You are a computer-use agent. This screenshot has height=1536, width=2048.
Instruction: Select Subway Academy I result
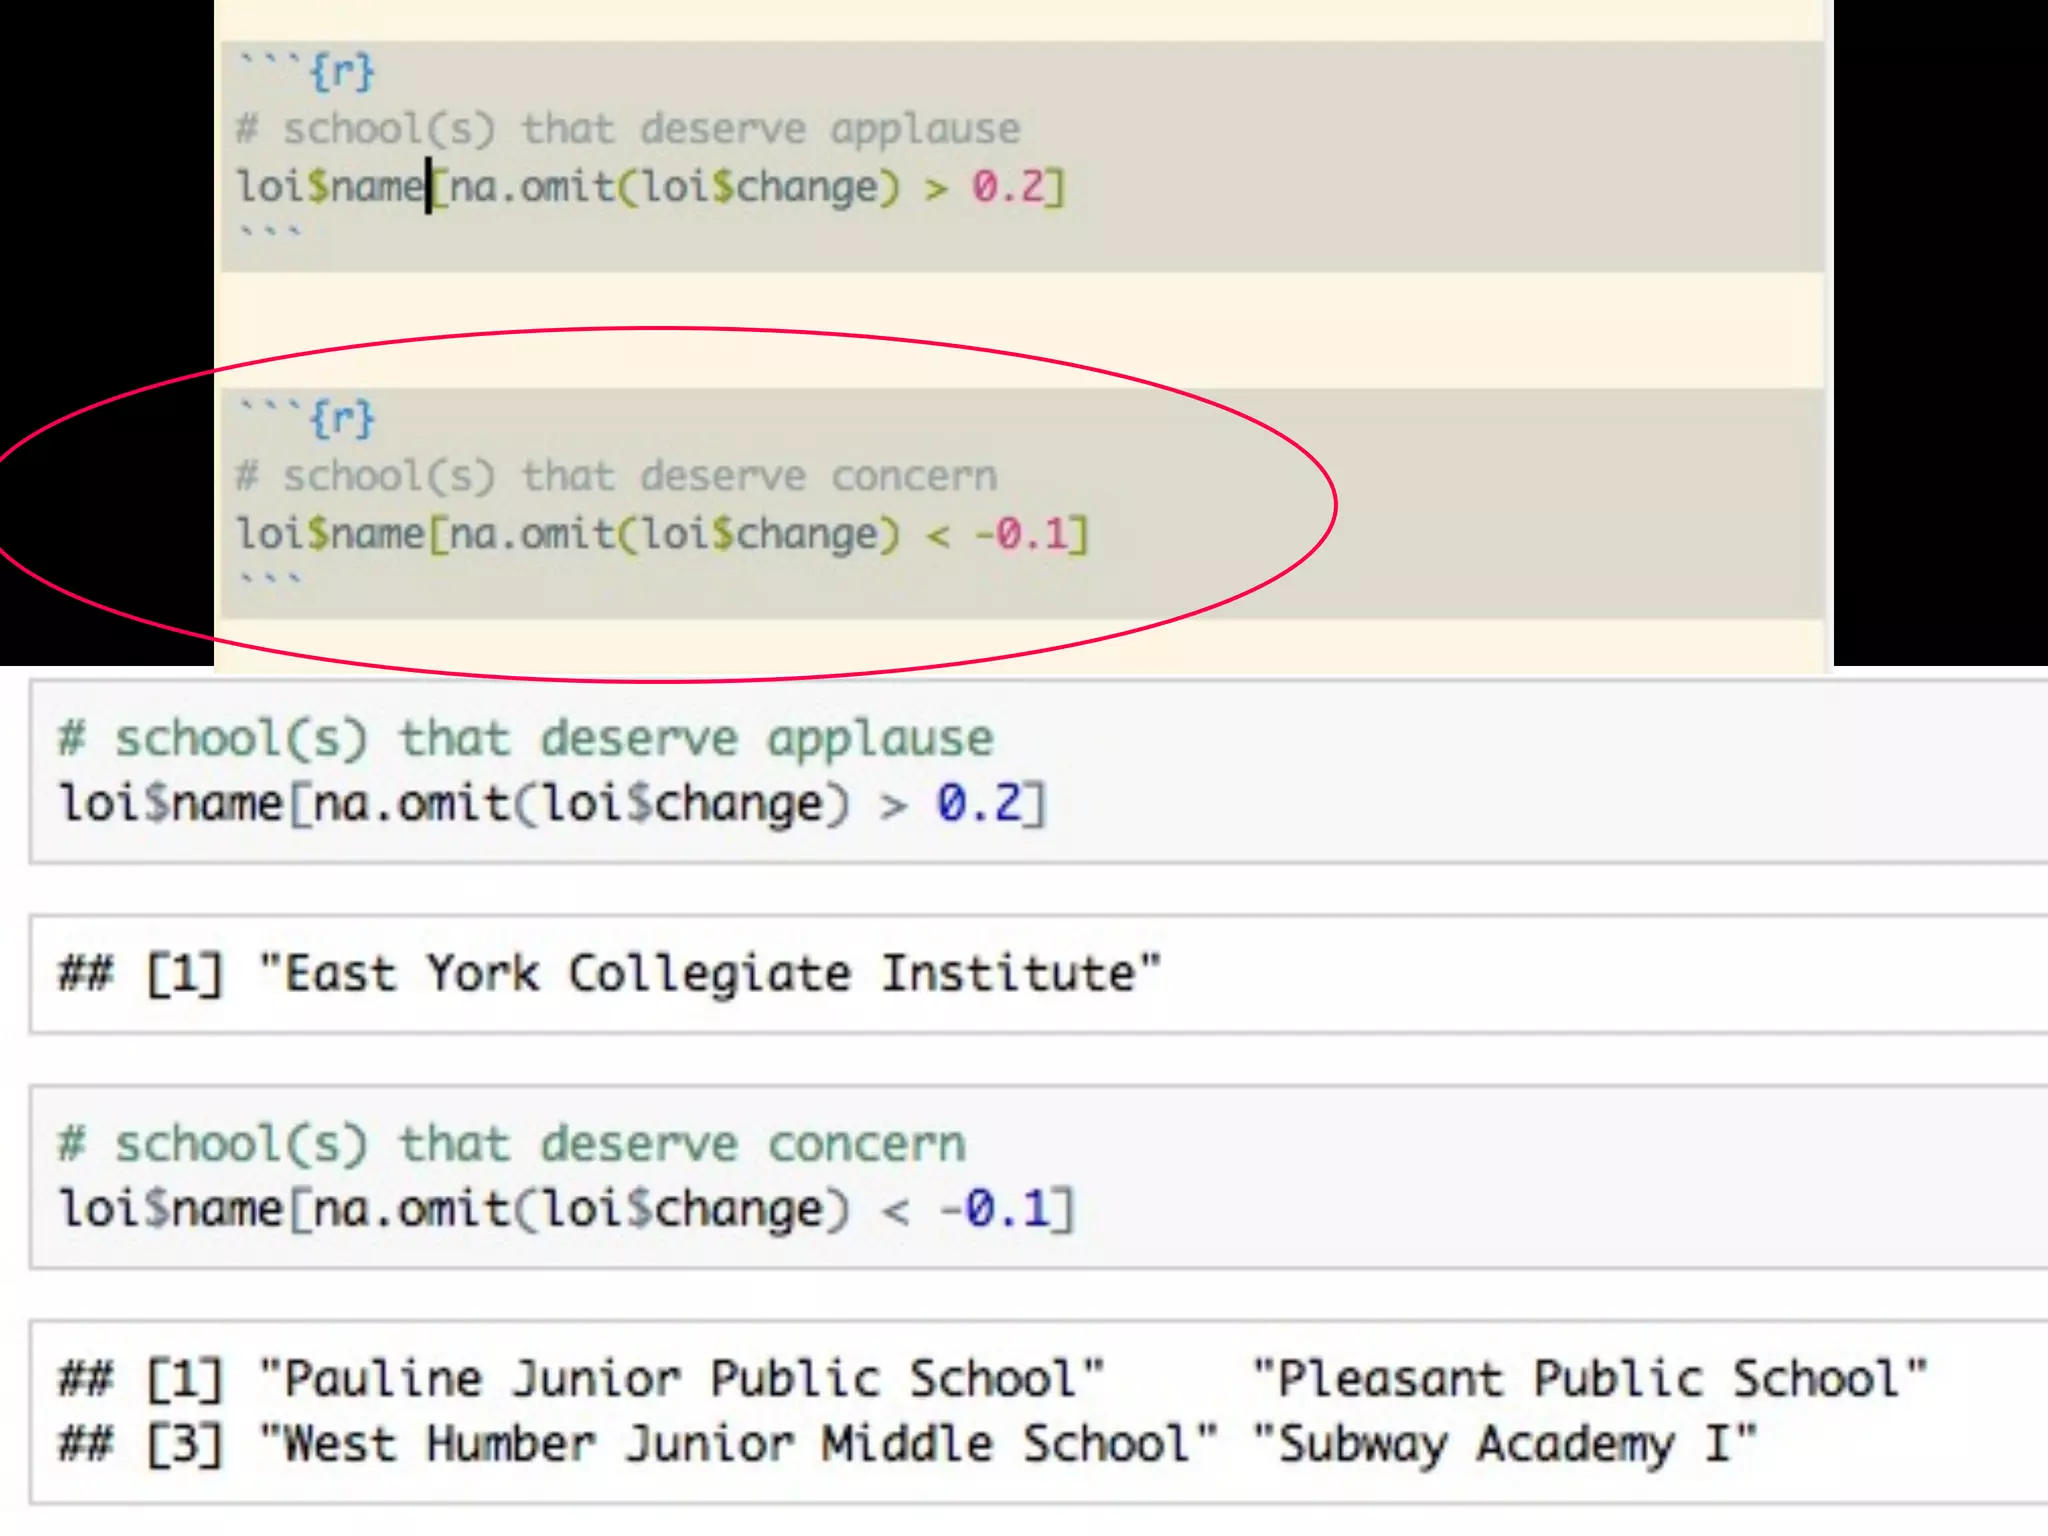tap(1505, 1445)
